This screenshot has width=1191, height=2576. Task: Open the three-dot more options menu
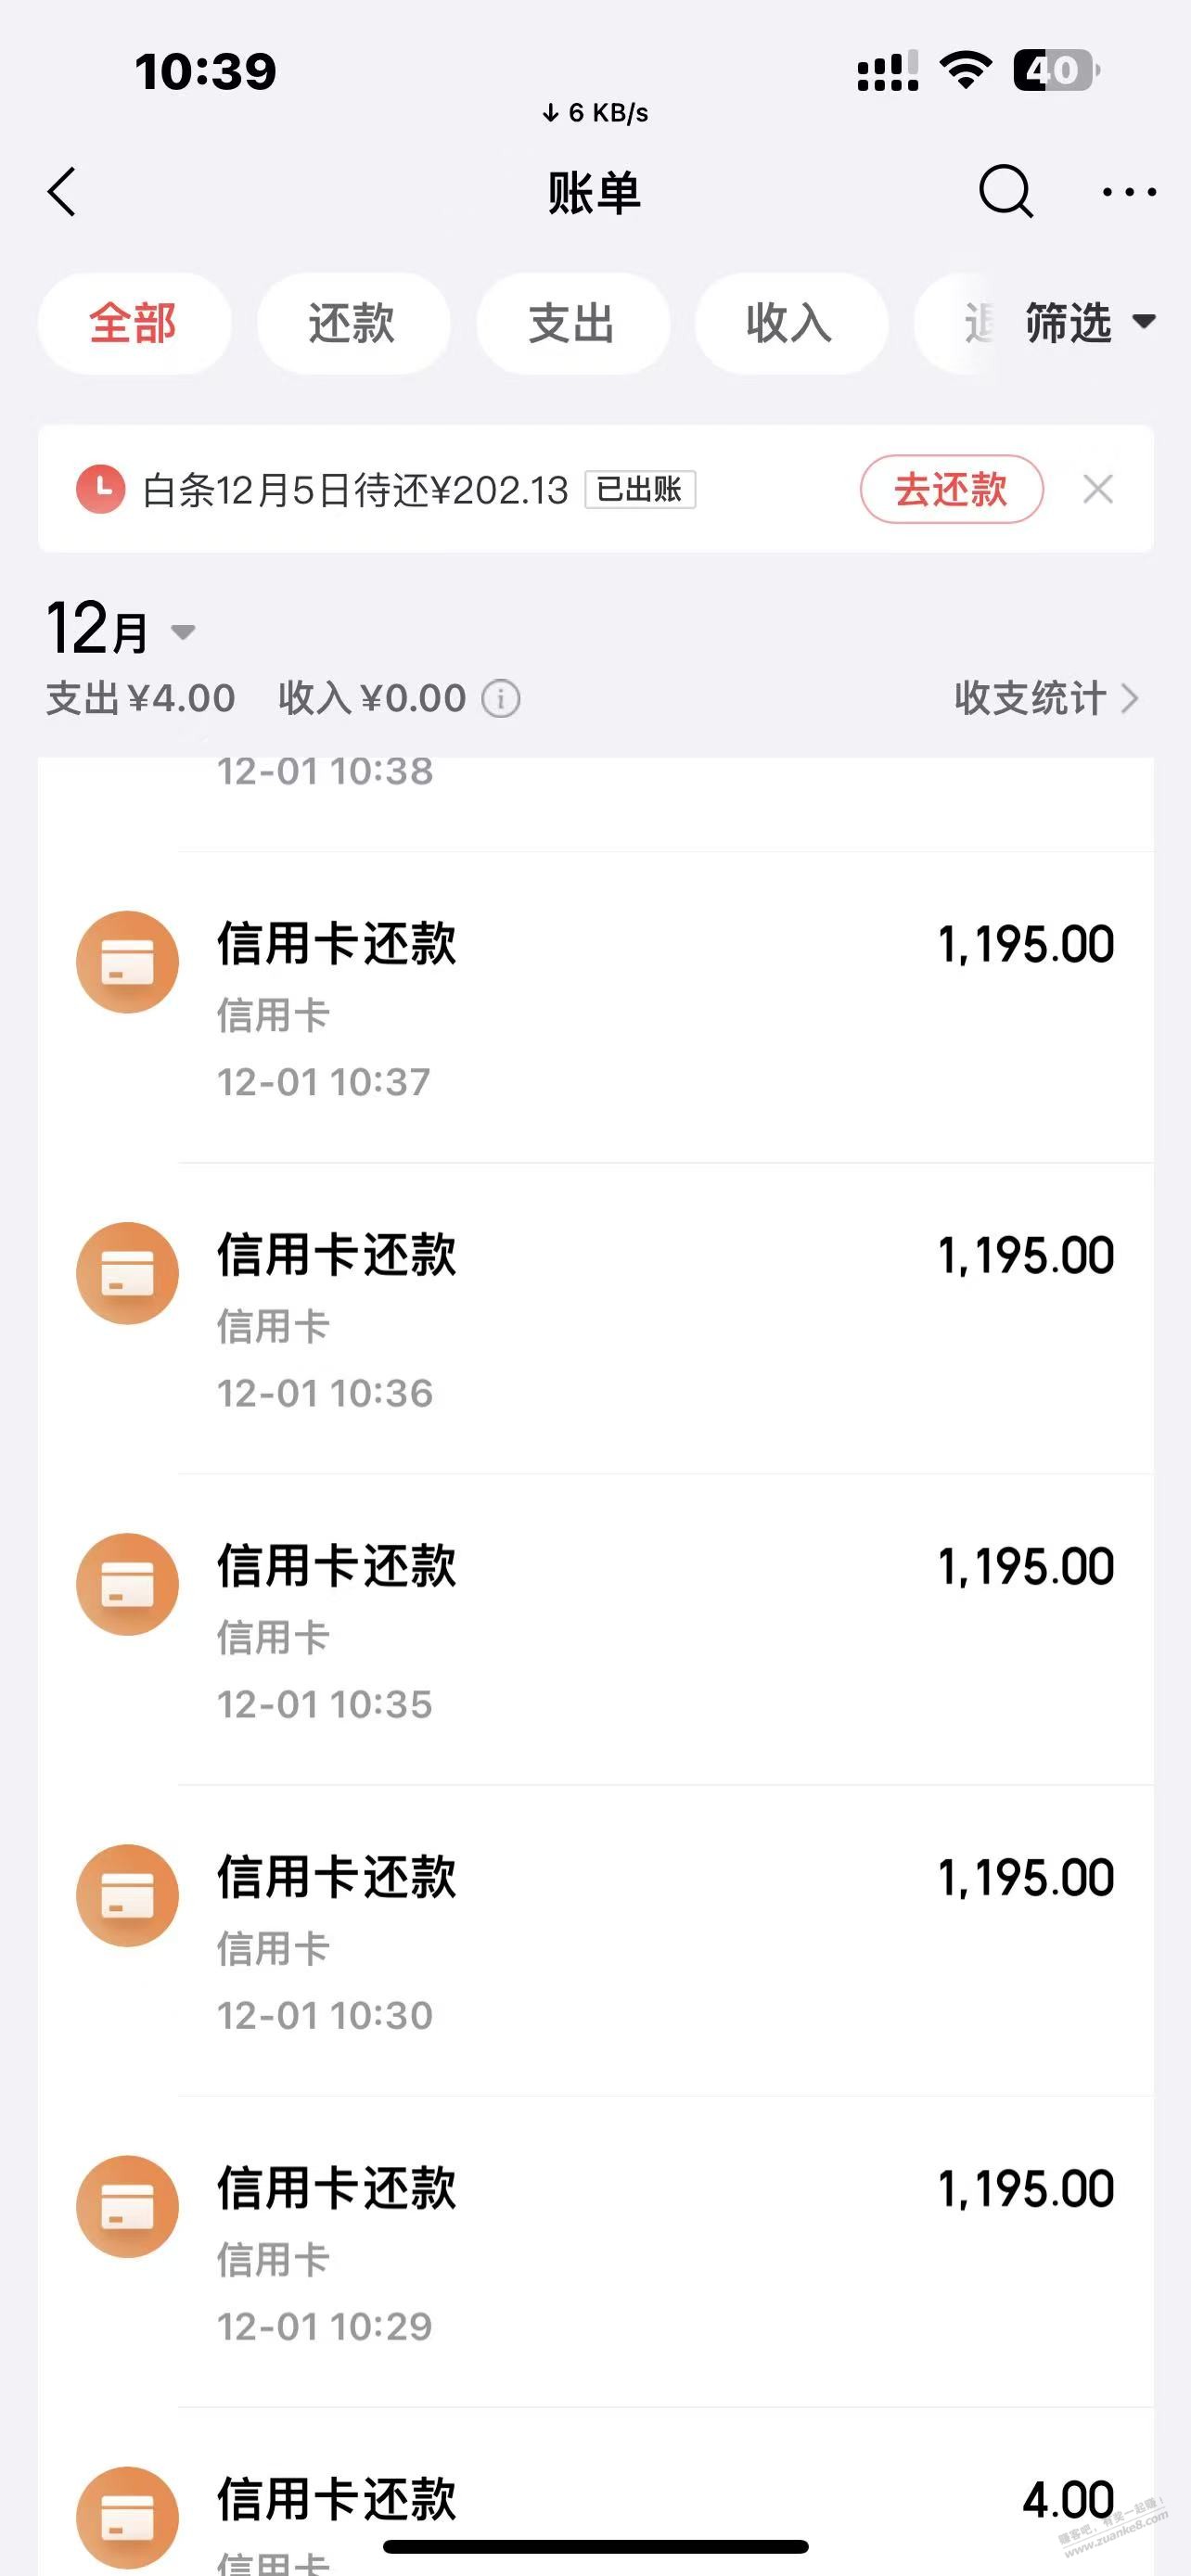point(1128,191)
